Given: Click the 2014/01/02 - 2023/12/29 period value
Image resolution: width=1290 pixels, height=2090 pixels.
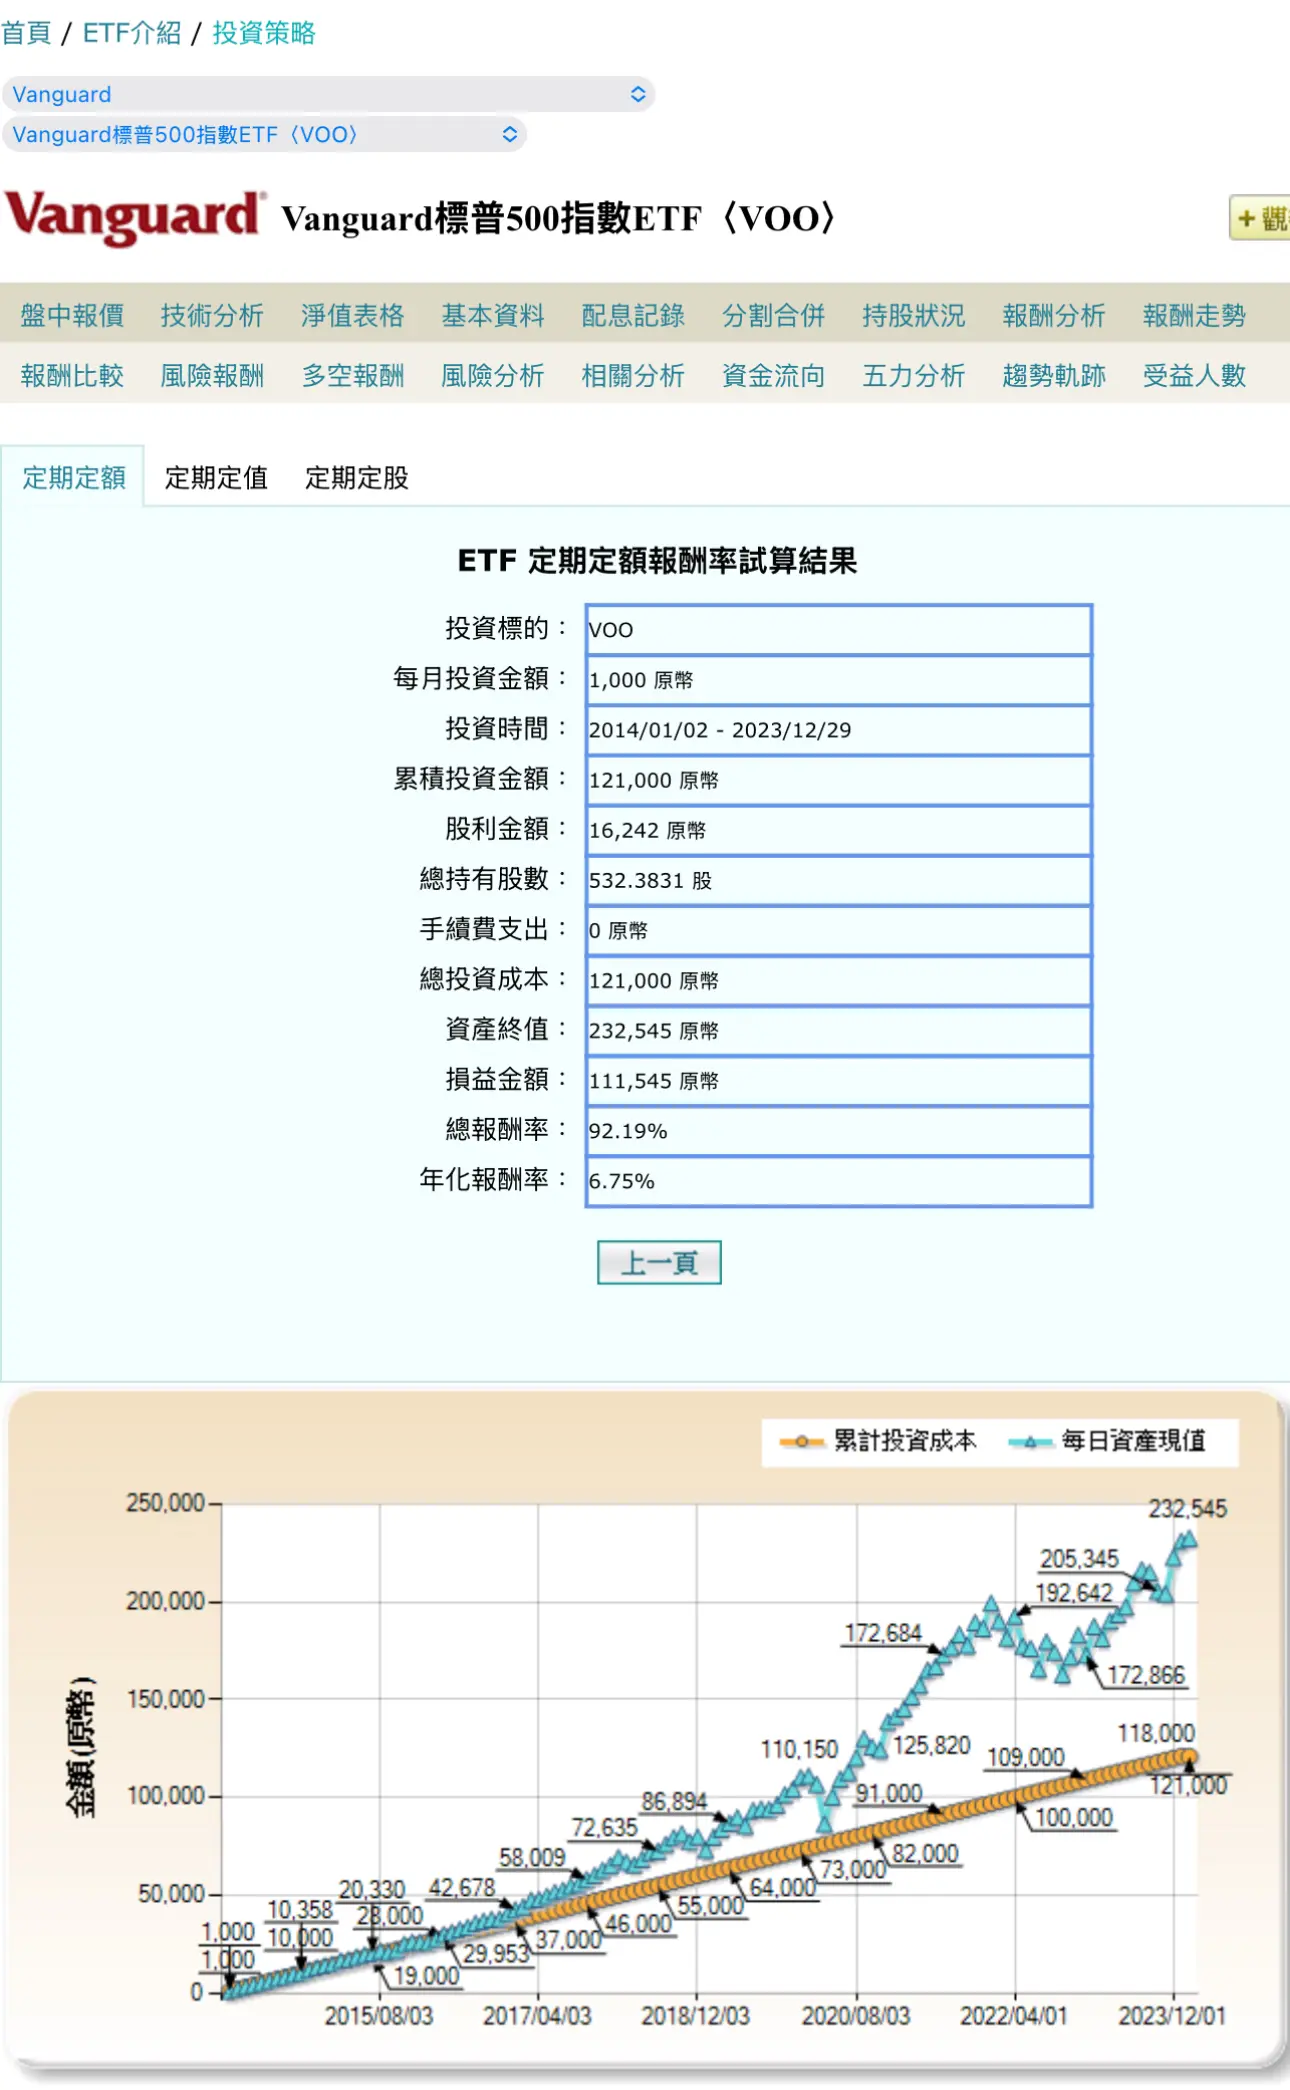Looking at the screenshot, I should click(720, 730).
